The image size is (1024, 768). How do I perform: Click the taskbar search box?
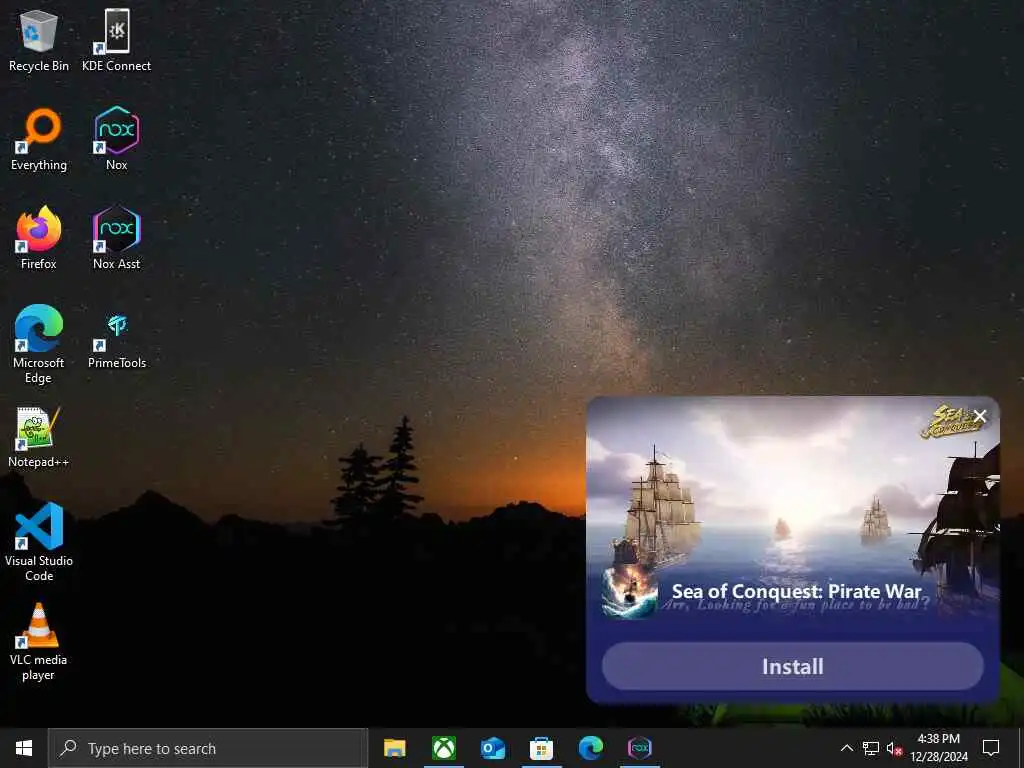[x=208, y=748]
